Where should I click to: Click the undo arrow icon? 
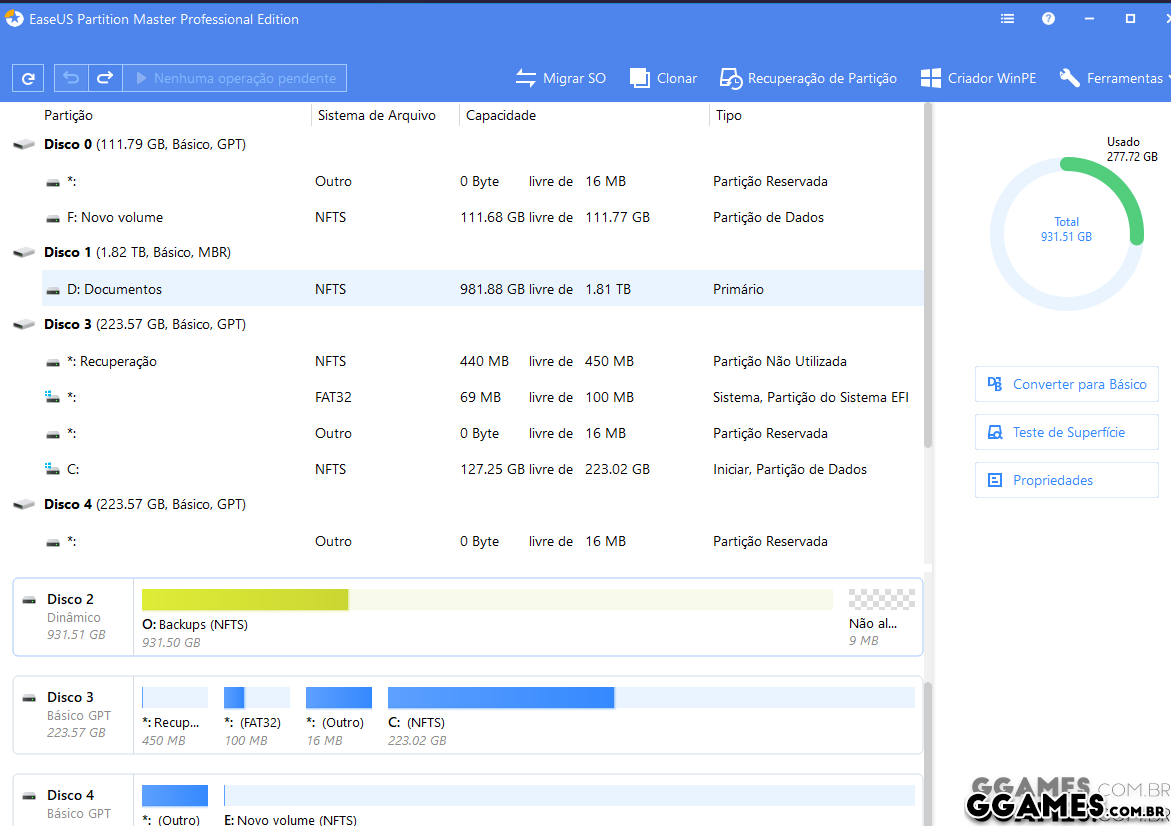pyautogui.click(x=71, y=78)
